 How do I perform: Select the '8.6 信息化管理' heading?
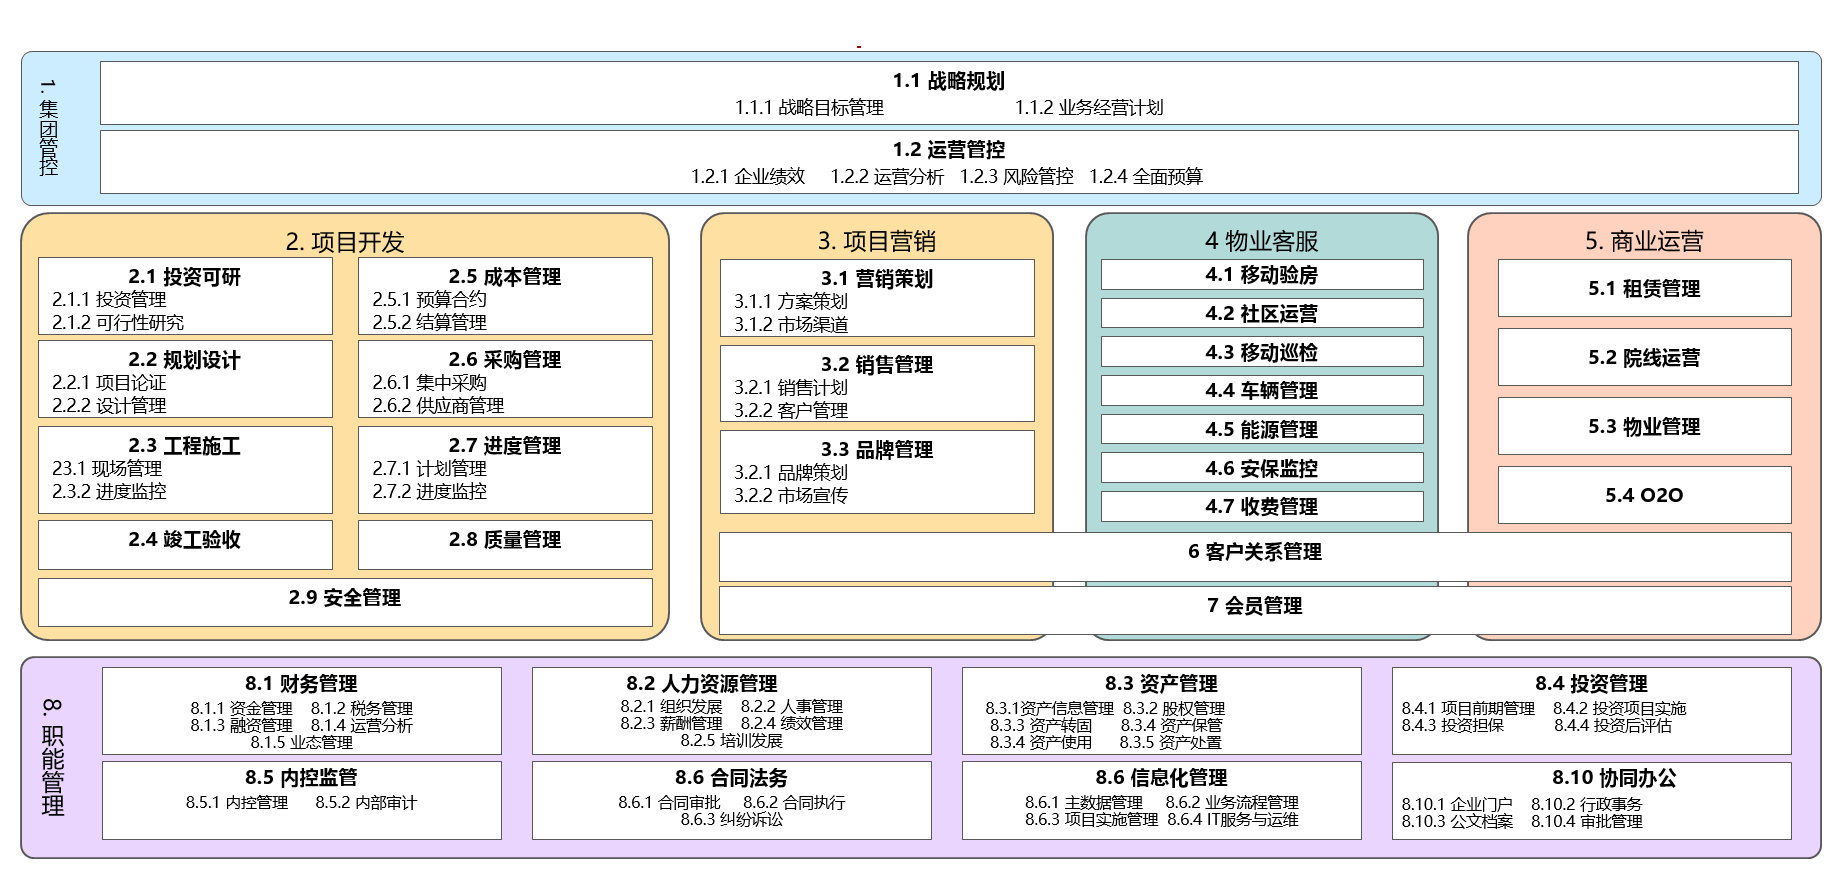1161,778
